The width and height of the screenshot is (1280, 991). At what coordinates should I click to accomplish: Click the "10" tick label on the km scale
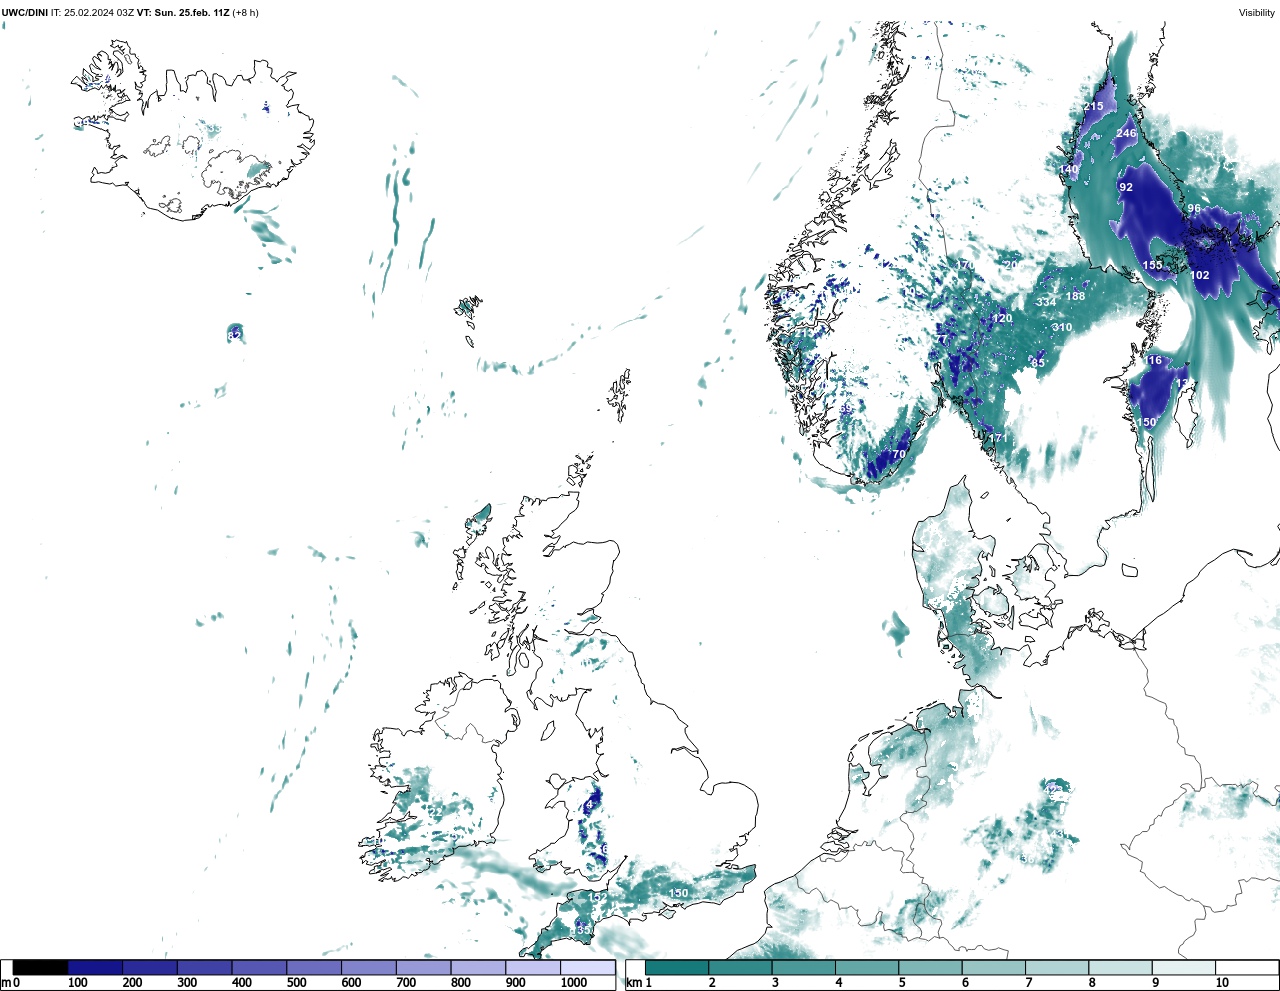tap(1222, 984)
